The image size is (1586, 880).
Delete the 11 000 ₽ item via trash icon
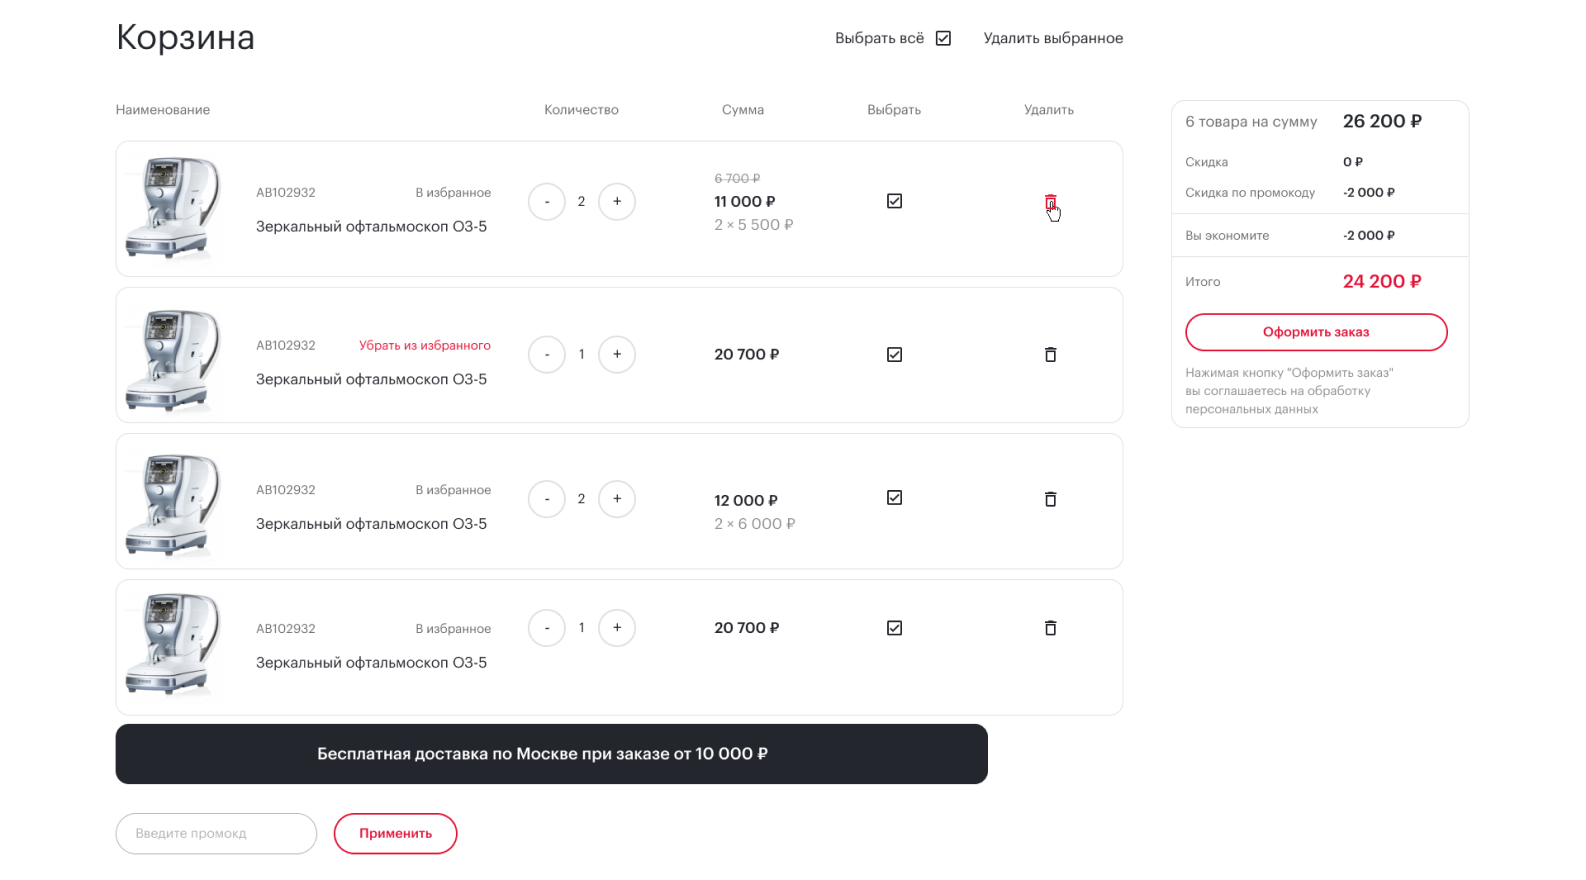(x=1050, y=202)
